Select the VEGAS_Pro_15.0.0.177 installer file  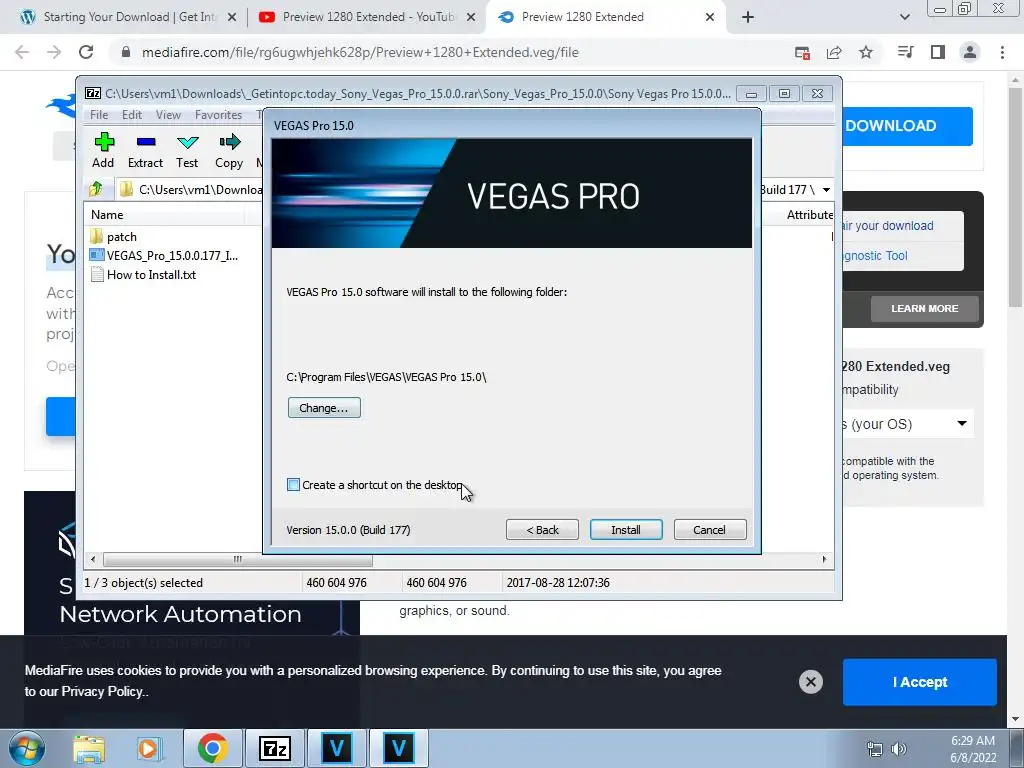click(164, 255)
